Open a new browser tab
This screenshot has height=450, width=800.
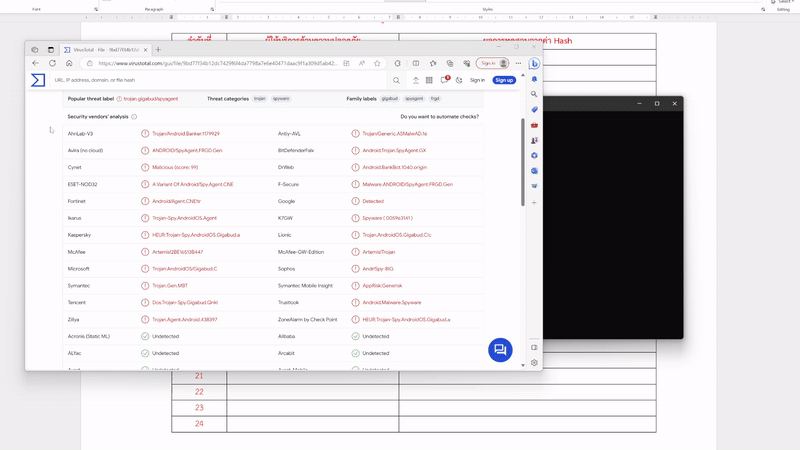click(x=158, y=49)
